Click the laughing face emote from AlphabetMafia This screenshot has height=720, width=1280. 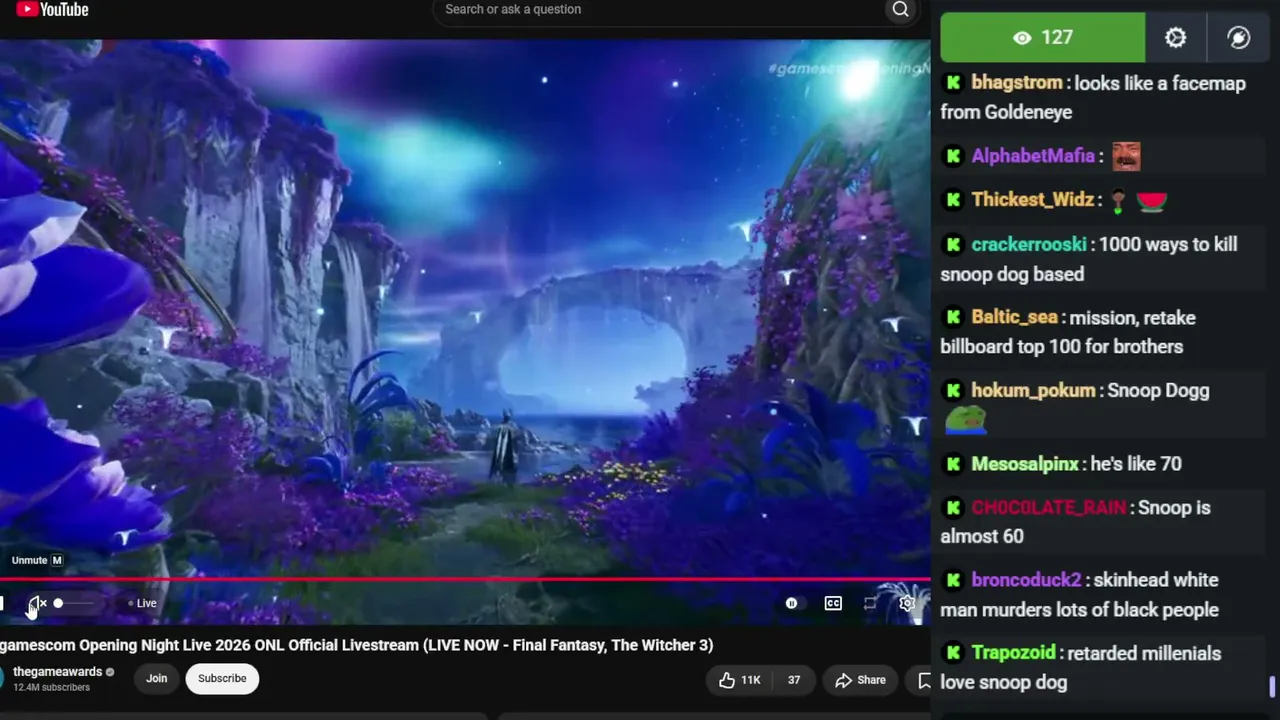tap(1126, 156)
